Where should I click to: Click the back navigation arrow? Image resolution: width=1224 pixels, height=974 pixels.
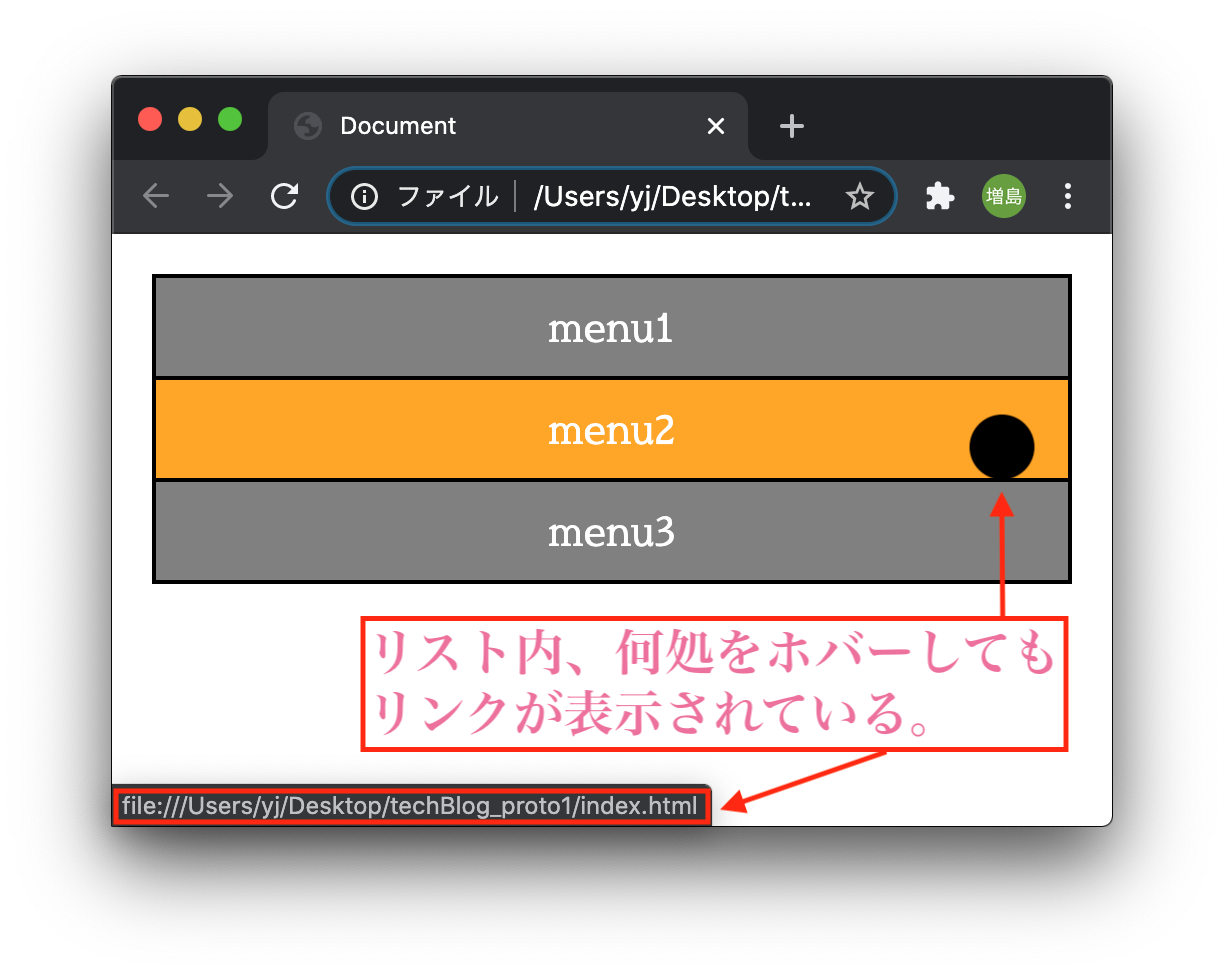pyautogui.click(x=156, y=196)
